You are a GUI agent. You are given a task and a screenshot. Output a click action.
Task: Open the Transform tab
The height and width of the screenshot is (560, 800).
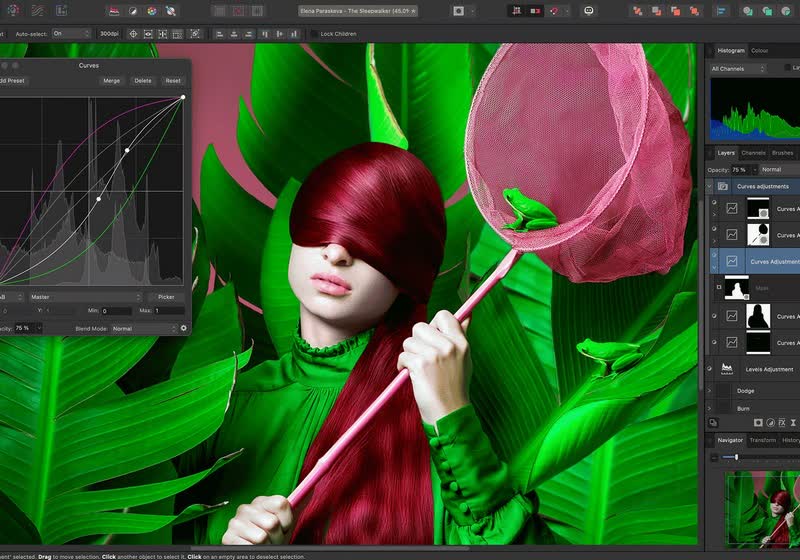pyautogui.click(x=762, y=440)
